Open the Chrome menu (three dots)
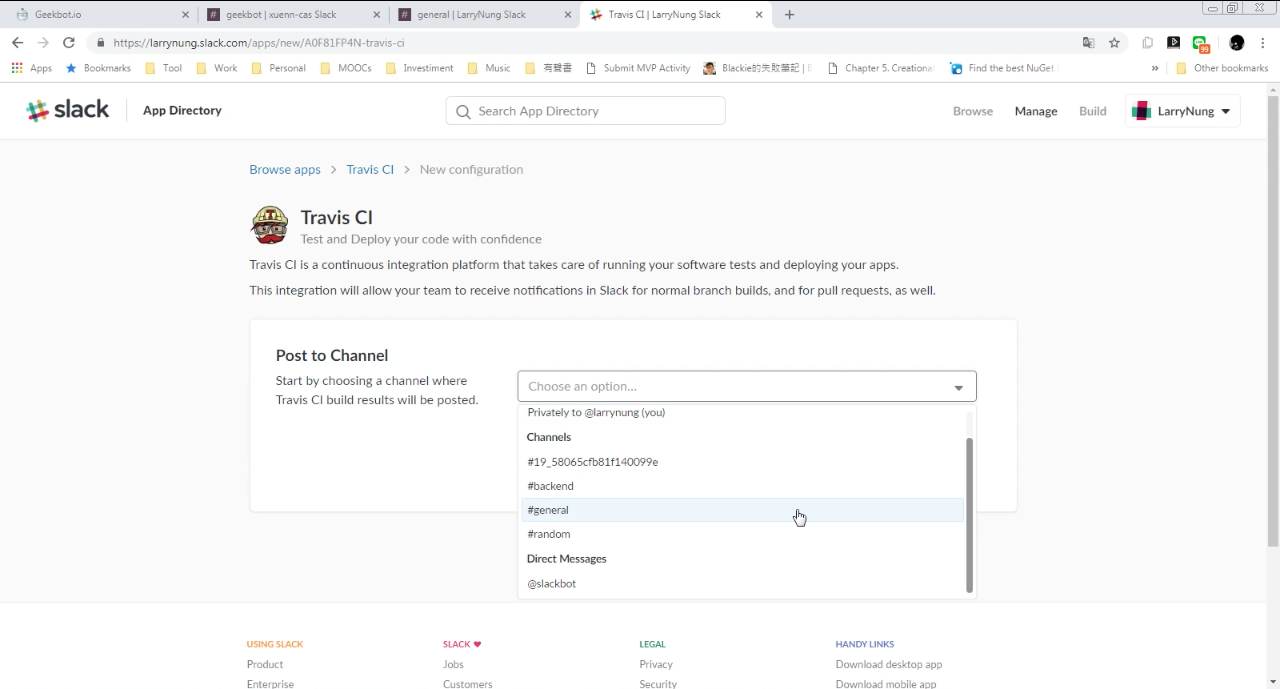Image resolution: width=1280 pixels, height=689 pixels. (1264, 43)
